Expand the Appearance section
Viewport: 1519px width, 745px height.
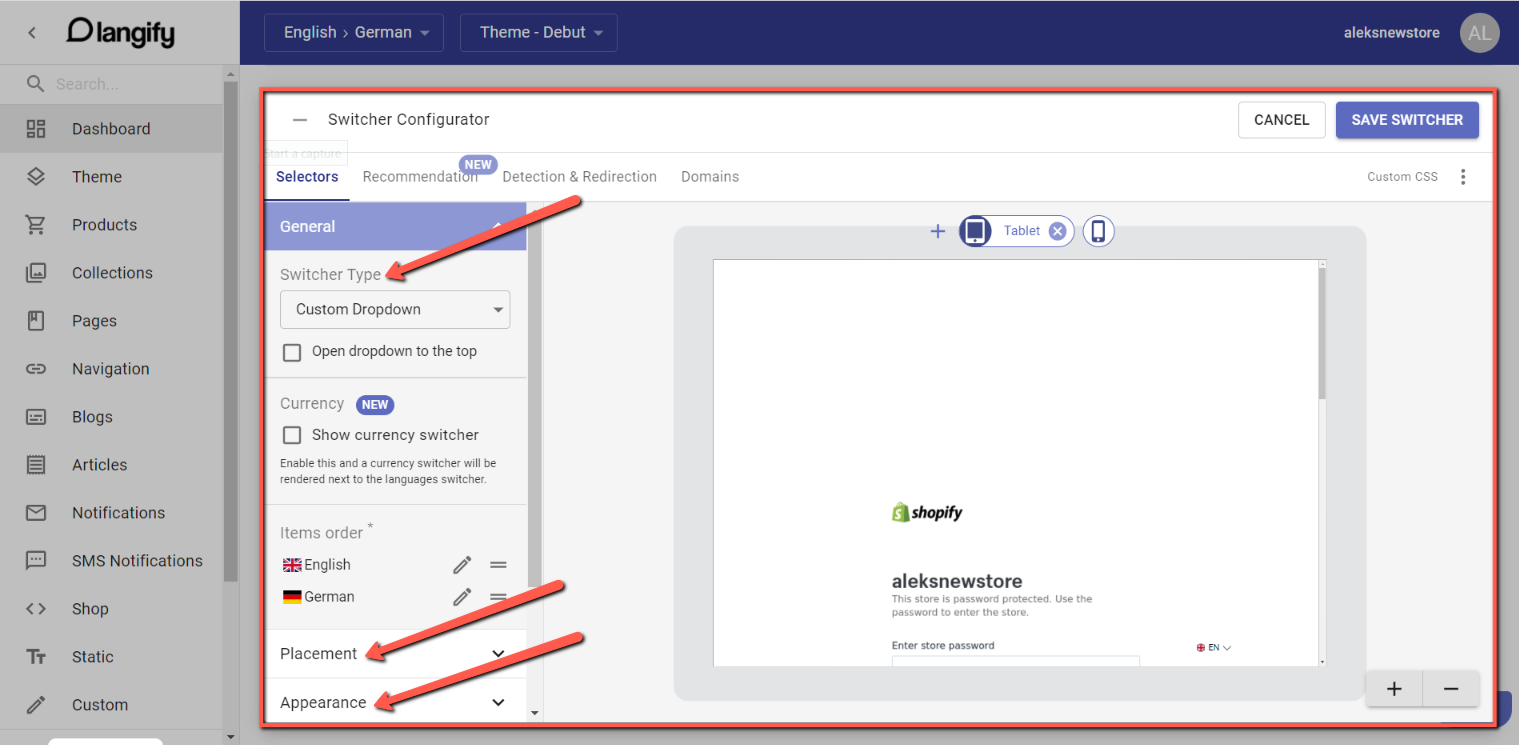coord(396,703)
